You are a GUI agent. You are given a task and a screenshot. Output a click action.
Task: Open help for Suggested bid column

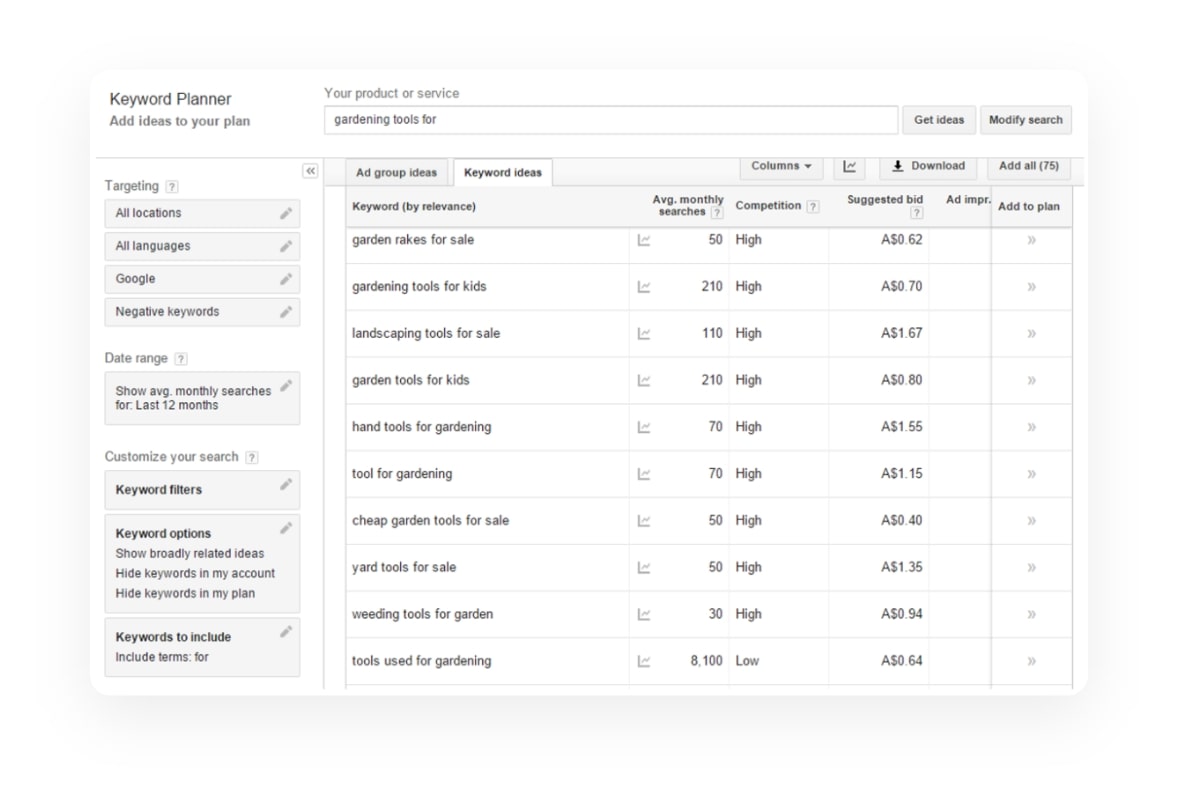coord(917,213)
